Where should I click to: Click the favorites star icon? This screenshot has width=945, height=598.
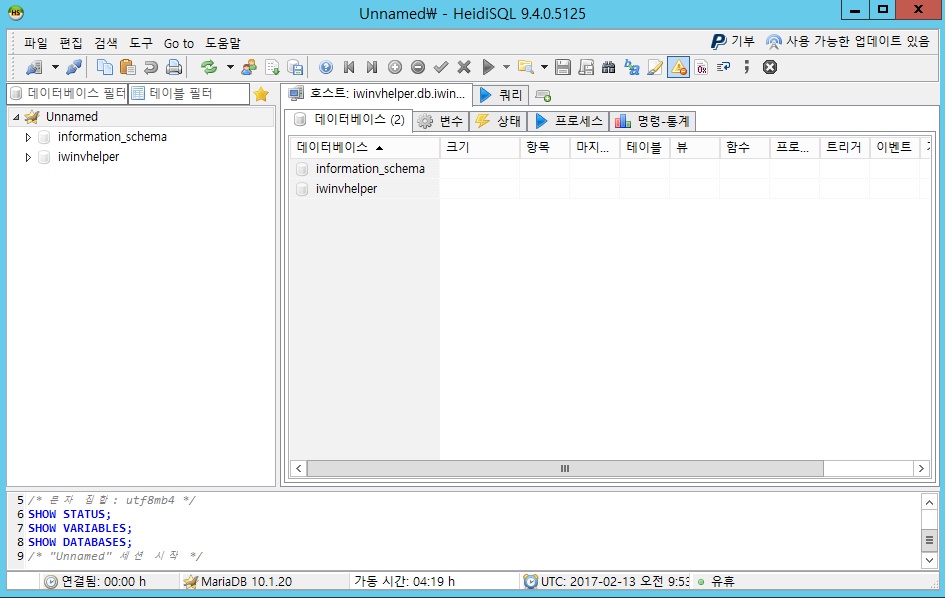click(261, 94)
